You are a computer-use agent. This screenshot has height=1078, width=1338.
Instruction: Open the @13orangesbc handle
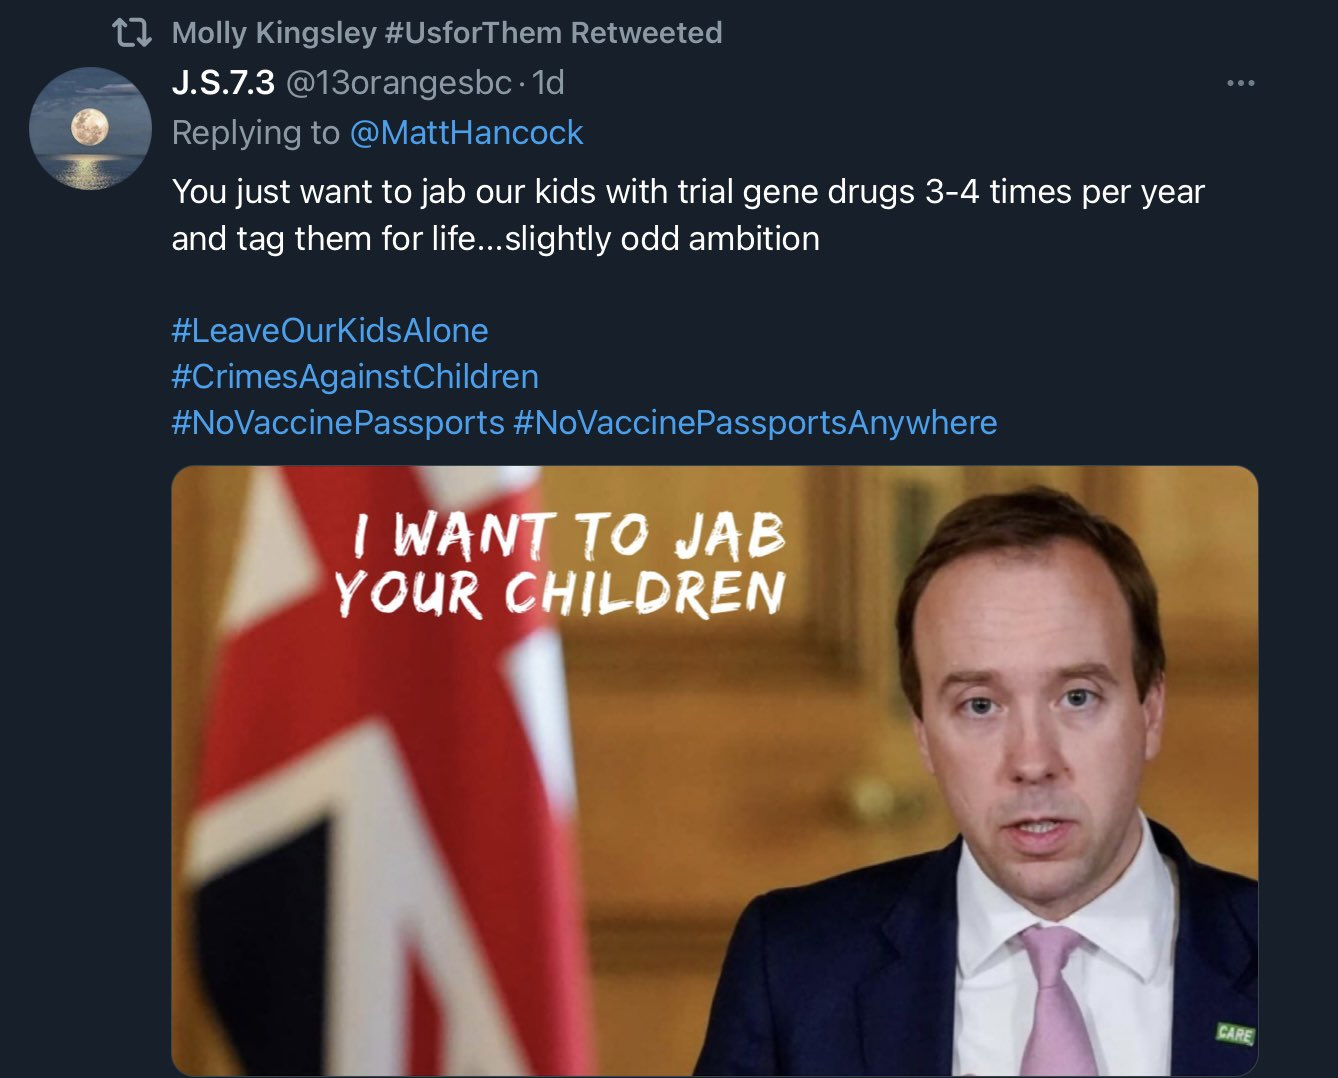[x=399, y=83]
